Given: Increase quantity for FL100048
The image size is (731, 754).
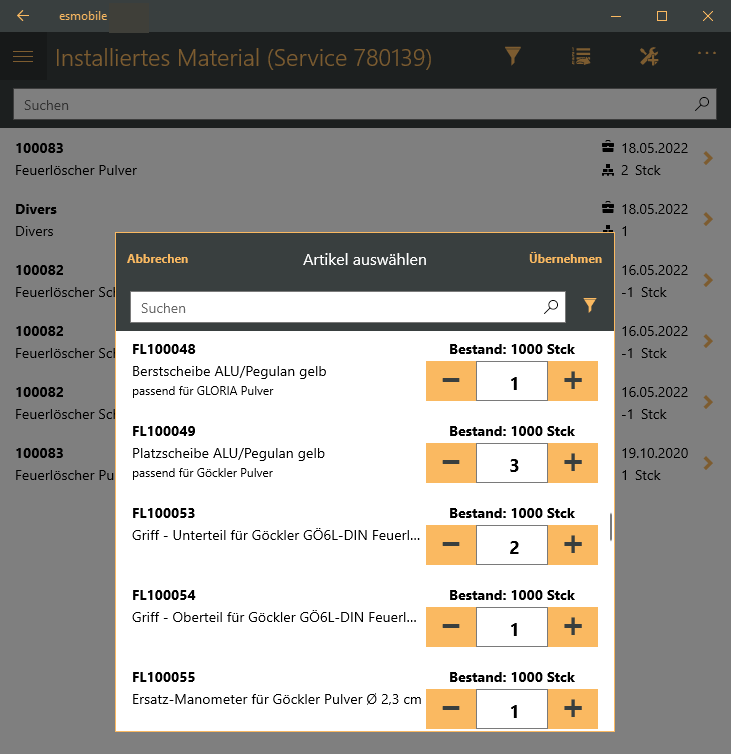Looking at the screenshot, I should click(x=572, y=382).
